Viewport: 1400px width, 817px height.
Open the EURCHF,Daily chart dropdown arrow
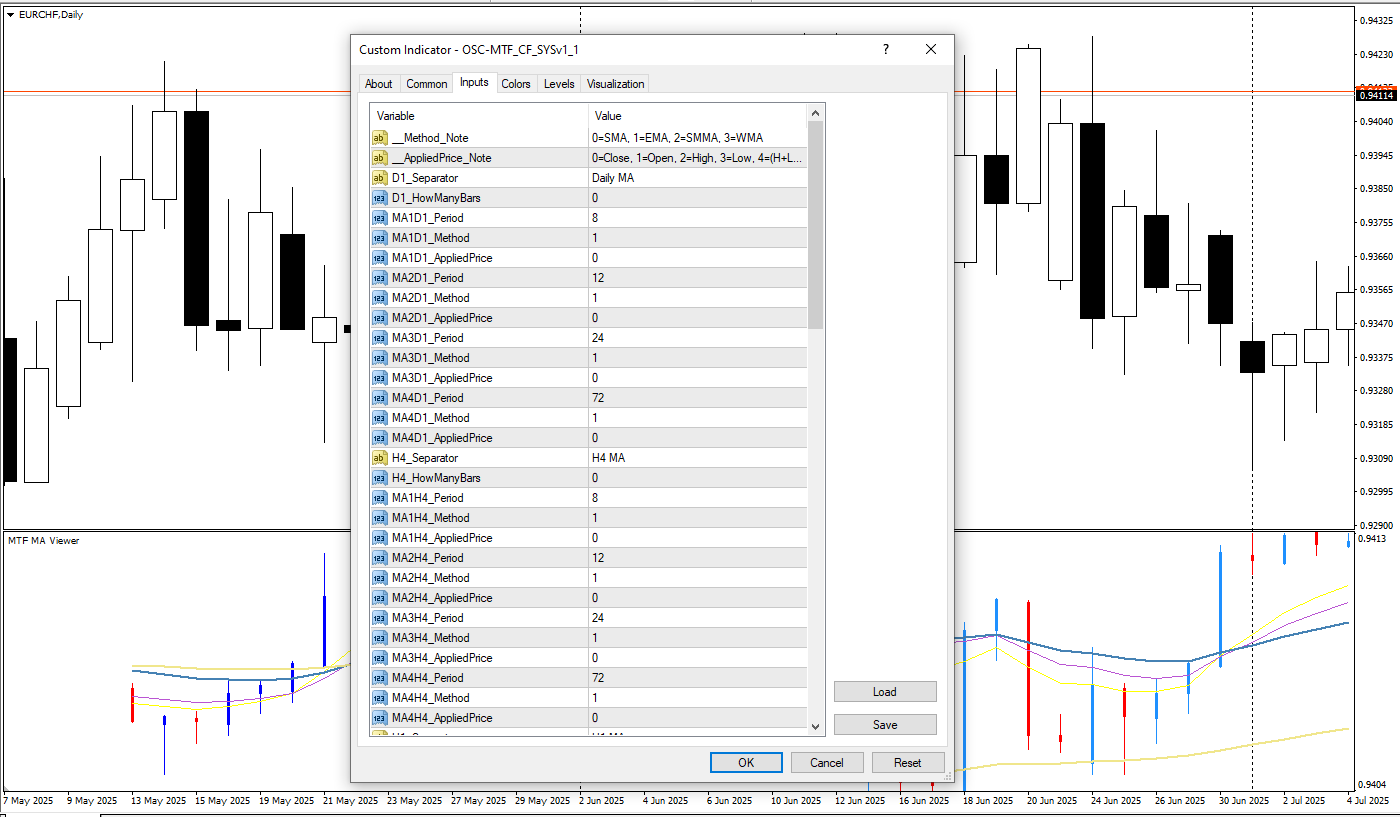(10, 14)
